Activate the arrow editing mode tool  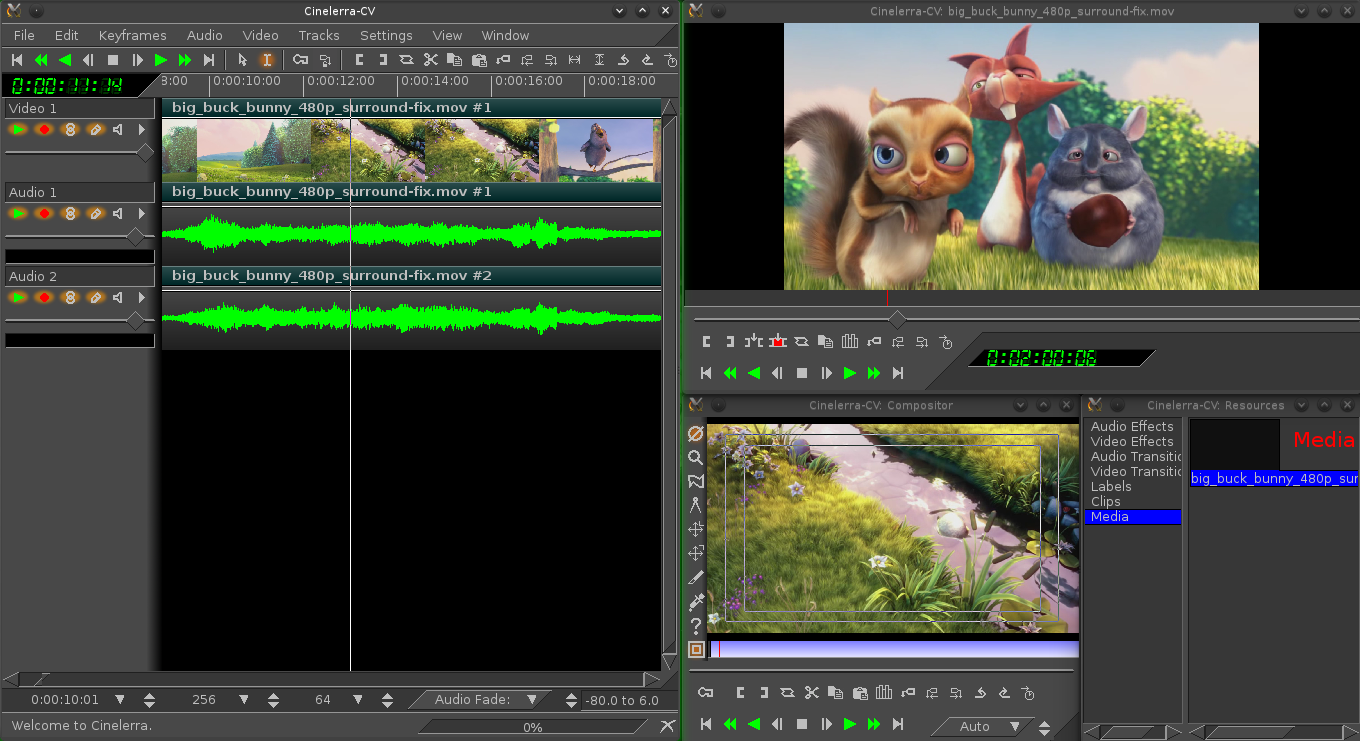tap(242, 60)
